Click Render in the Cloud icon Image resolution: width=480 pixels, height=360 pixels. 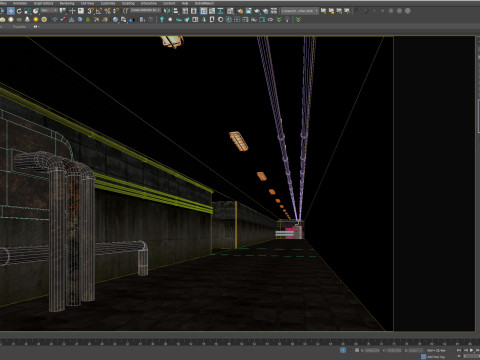[265, 11]
